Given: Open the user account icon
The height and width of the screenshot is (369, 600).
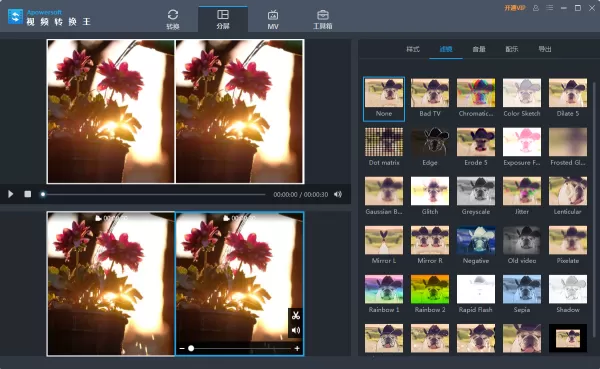Looking at the screenshot, I should coord(536,8).
